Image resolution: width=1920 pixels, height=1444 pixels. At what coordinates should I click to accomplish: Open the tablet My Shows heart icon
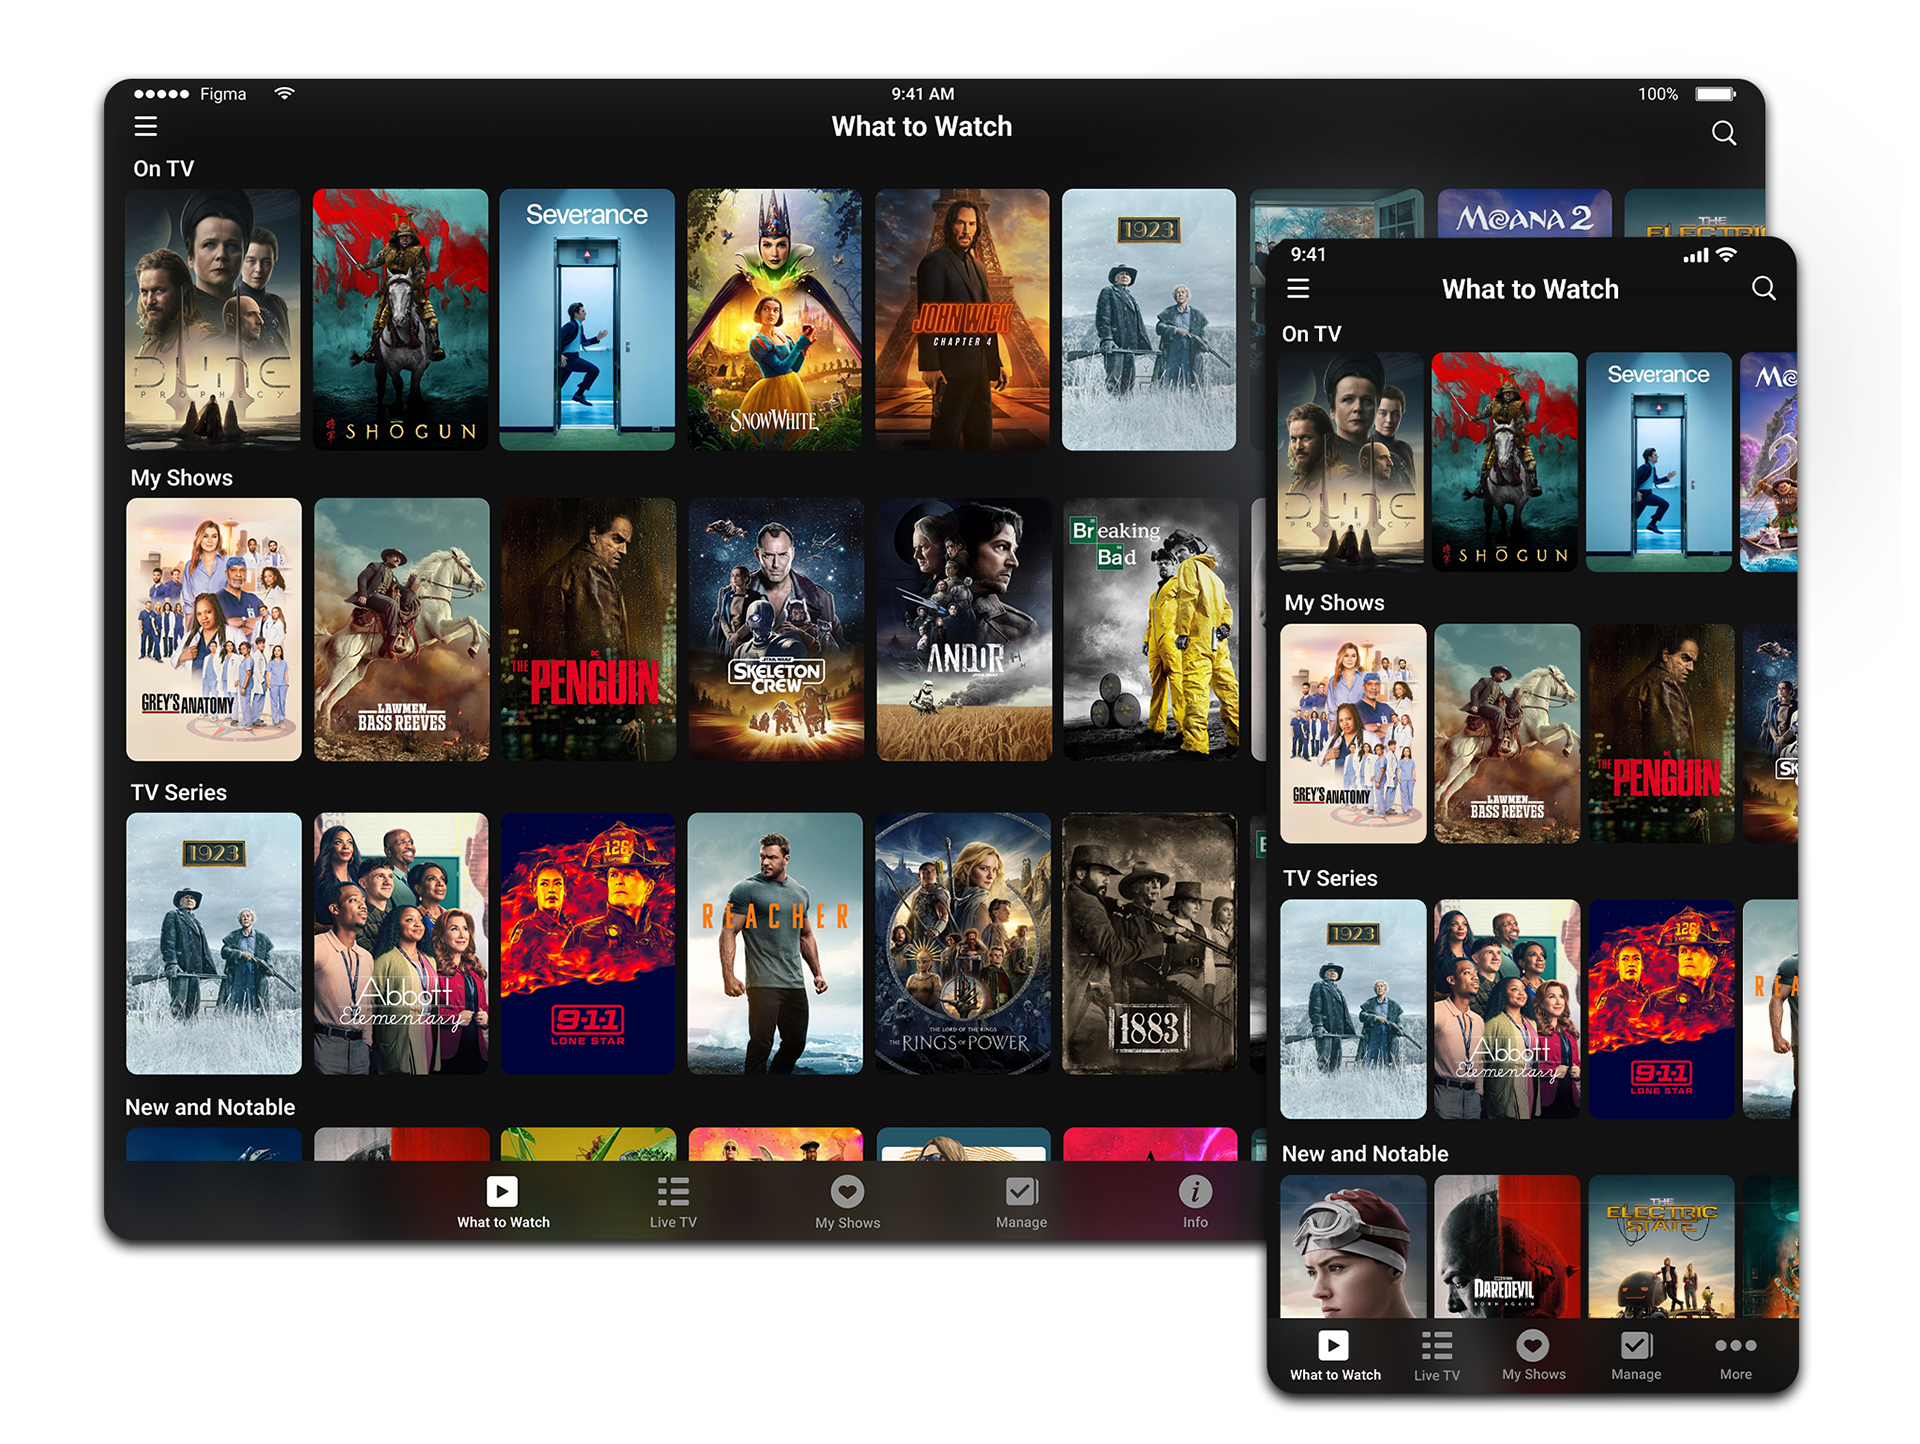(847, 1192)
